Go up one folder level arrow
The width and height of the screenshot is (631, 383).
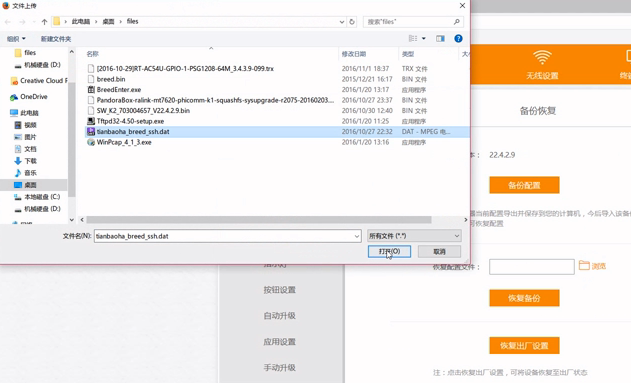click(44, 22)
